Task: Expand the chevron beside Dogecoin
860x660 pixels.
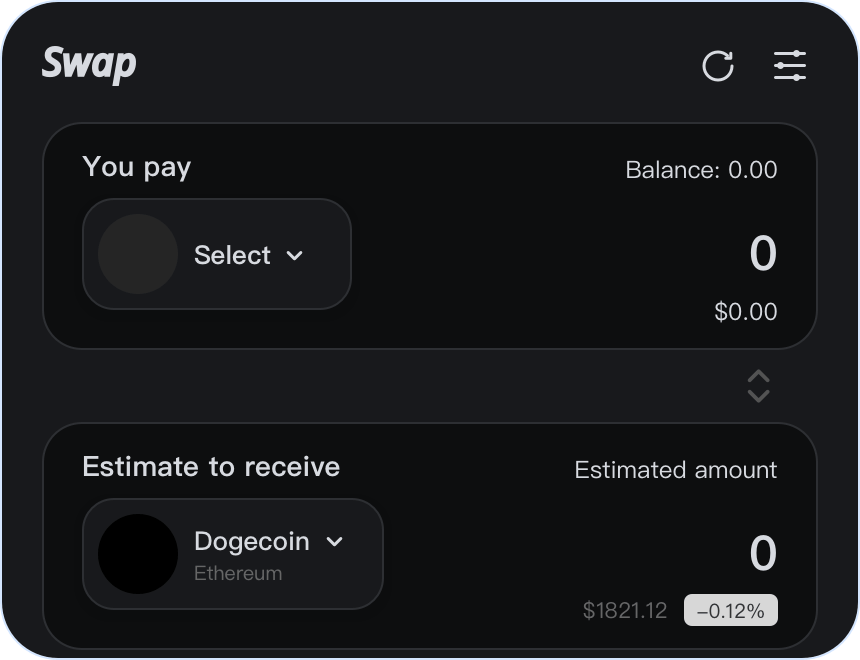Action: pyautogui.click(x=335, y=542)
